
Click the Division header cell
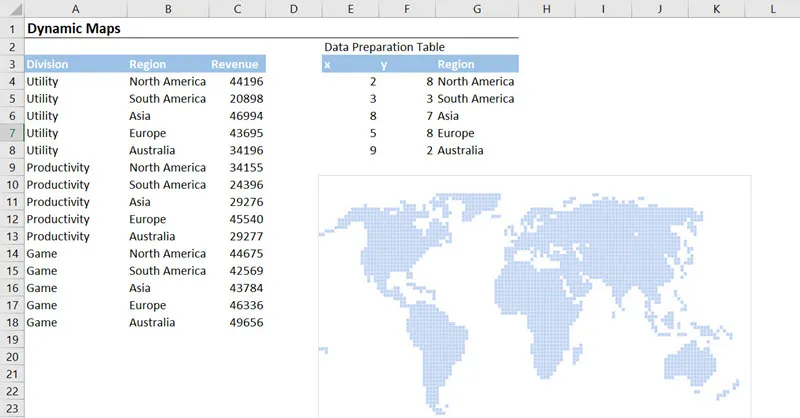coord(48,64)
